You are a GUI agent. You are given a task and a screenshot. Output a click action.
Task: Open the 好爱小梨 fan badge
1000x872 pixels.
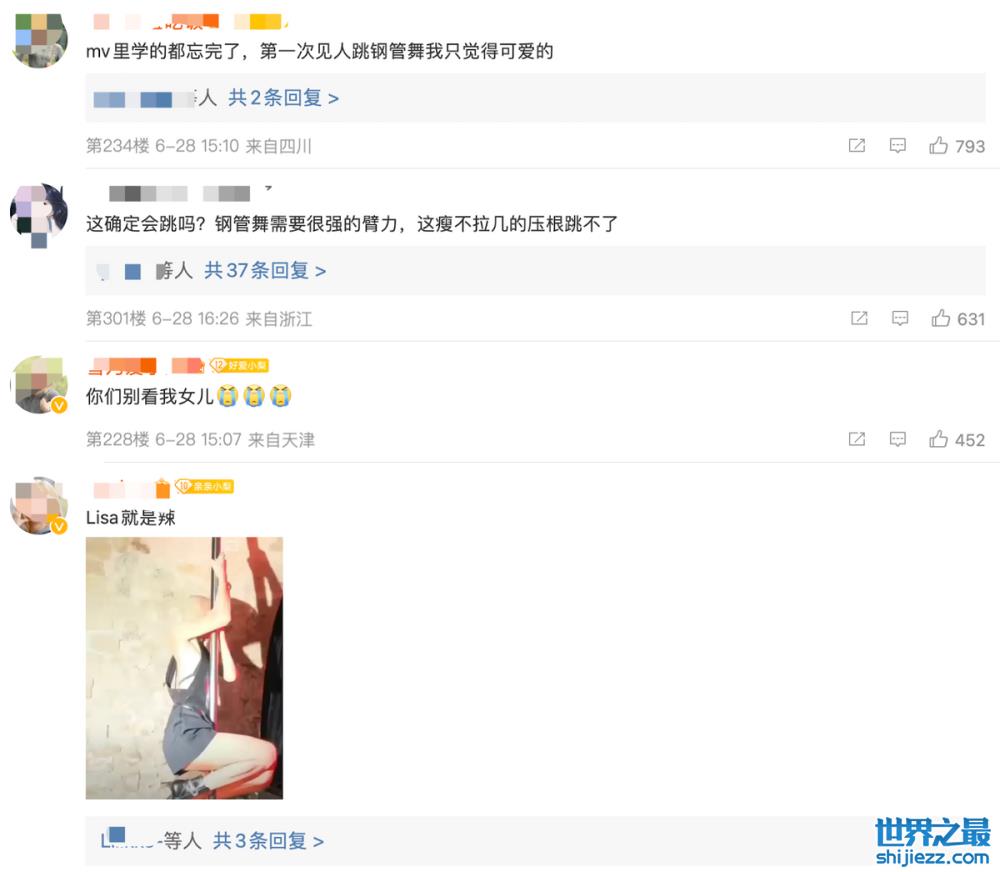(x=239, y=365)
